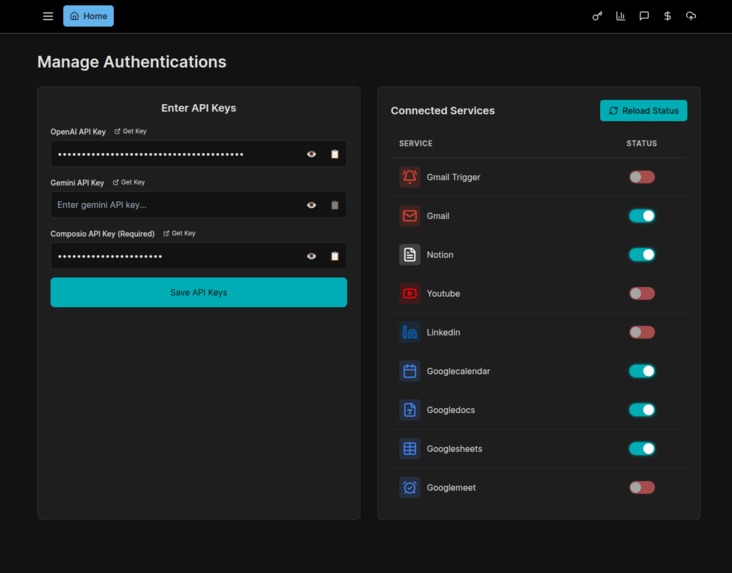Paste into OpenAI API key via clipboard icon
This screenshot has height=573, width=732.
click(335, 154)
